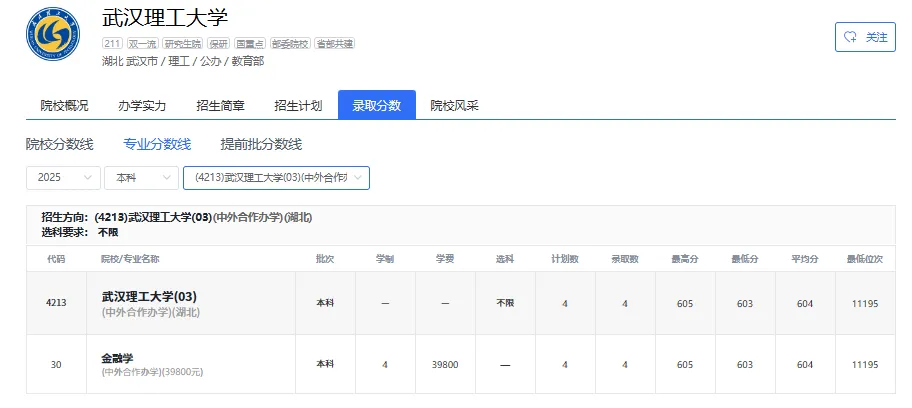Click the 金融学 major name
The height and width of the screenshot is (408, 912).
pyautogui.click(x=117, y=358)
